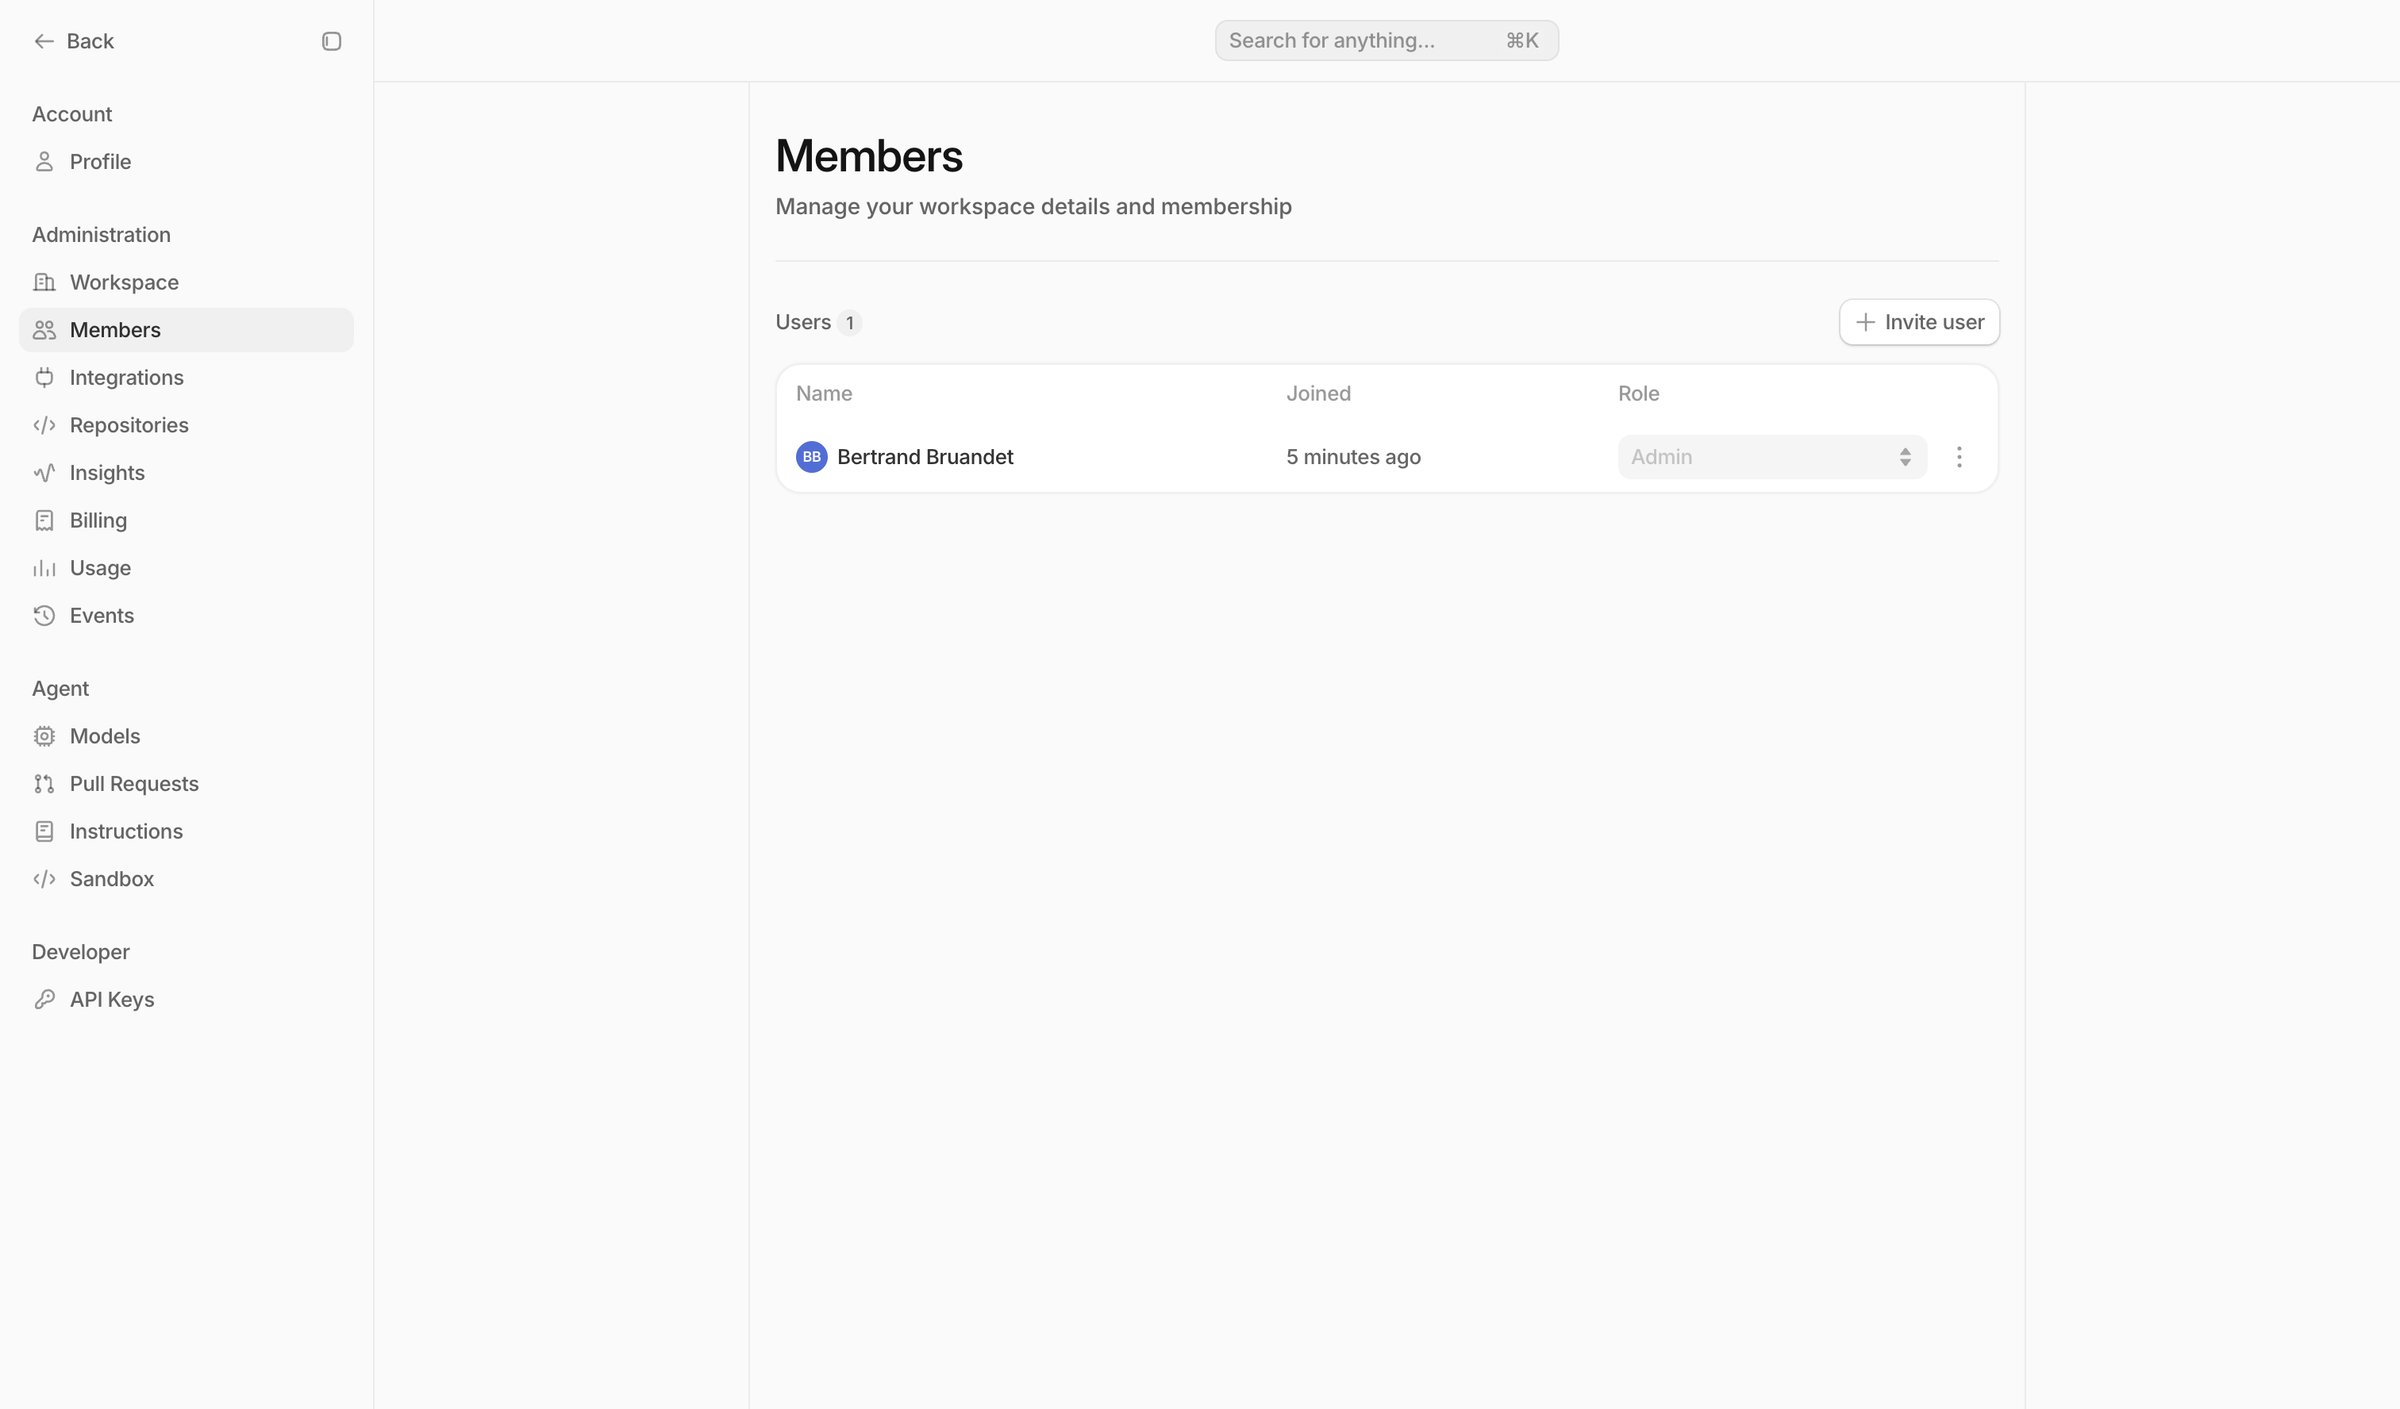Collapse the sidebar panel icon
Viewport: 2400px width, 1409px height.
(331, 41)
